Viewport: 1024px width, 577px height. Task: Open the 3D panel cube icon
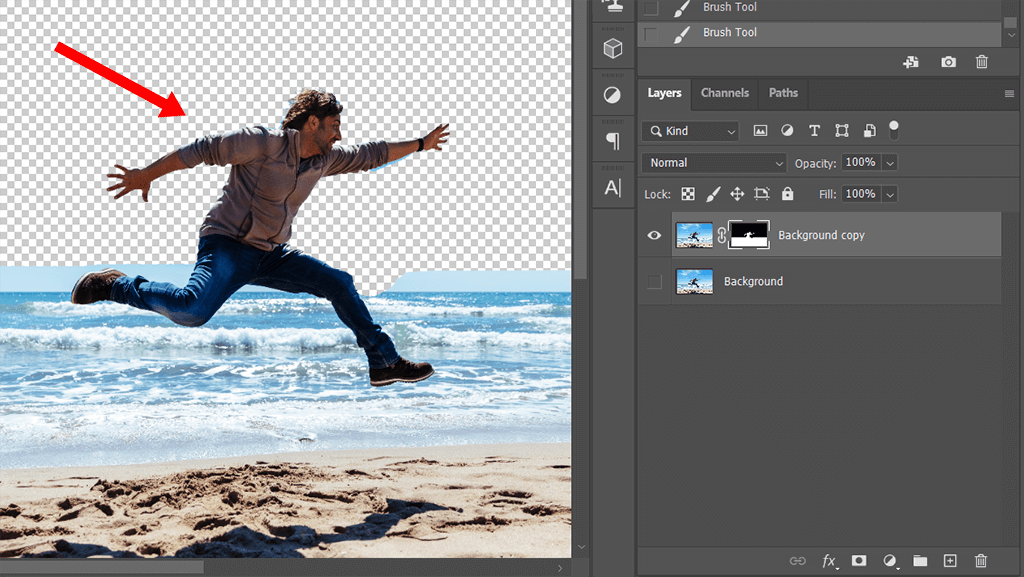pyautogui.click(x=613, y=48)
